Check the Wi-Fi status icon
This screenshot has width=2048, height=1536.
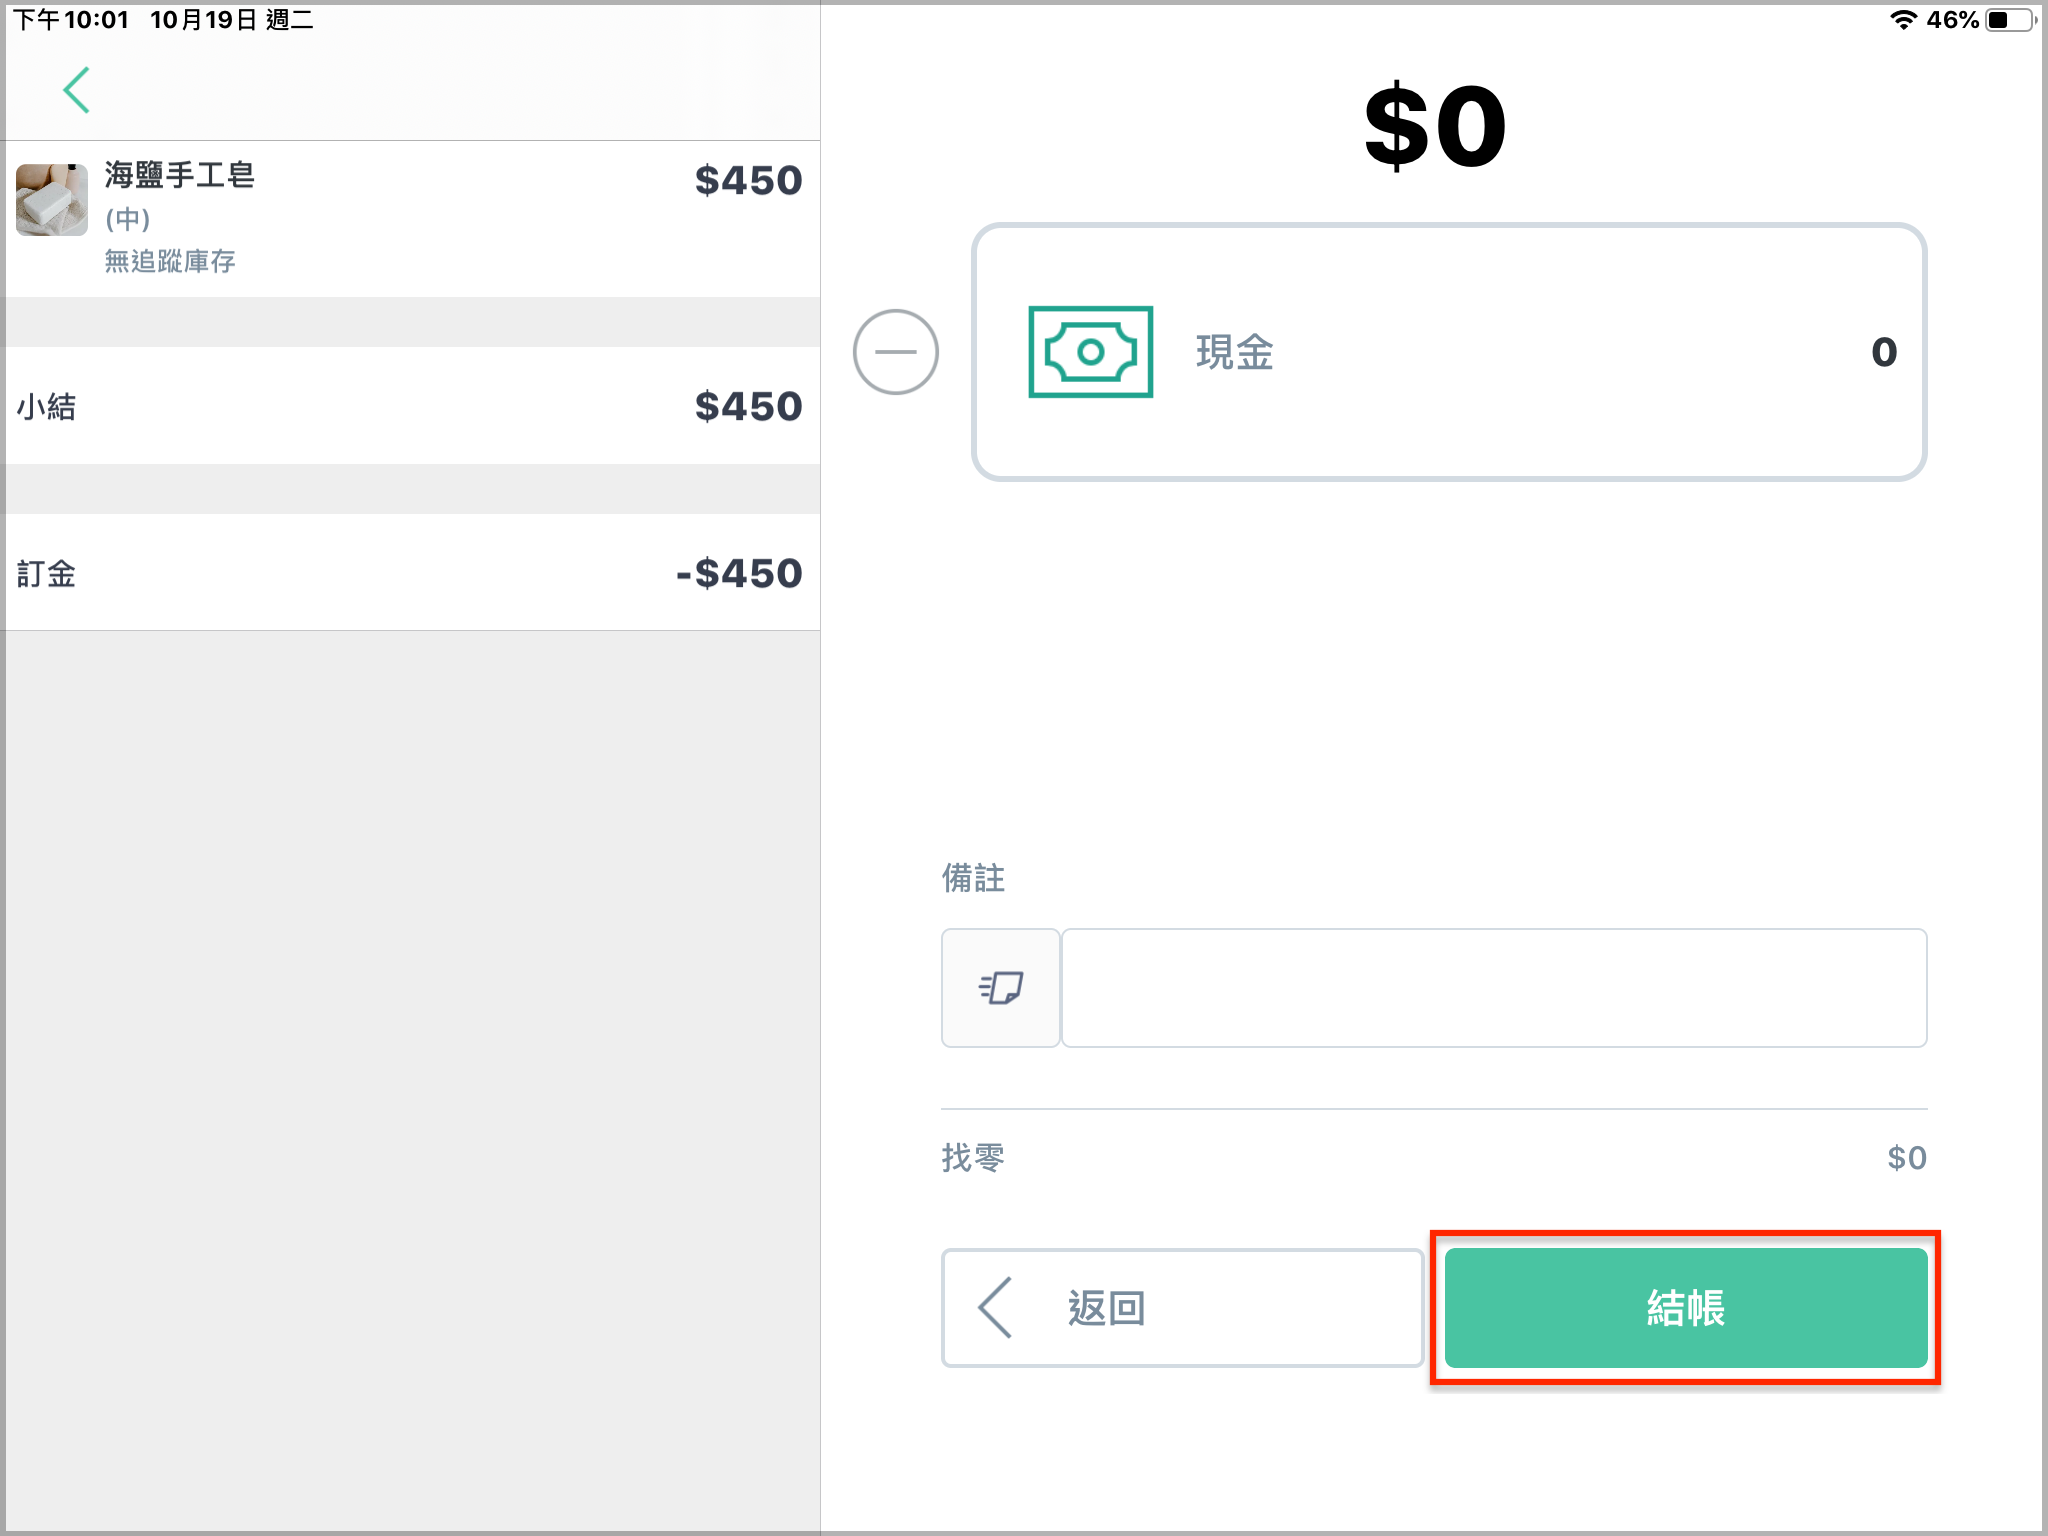tap(1902, 20)
